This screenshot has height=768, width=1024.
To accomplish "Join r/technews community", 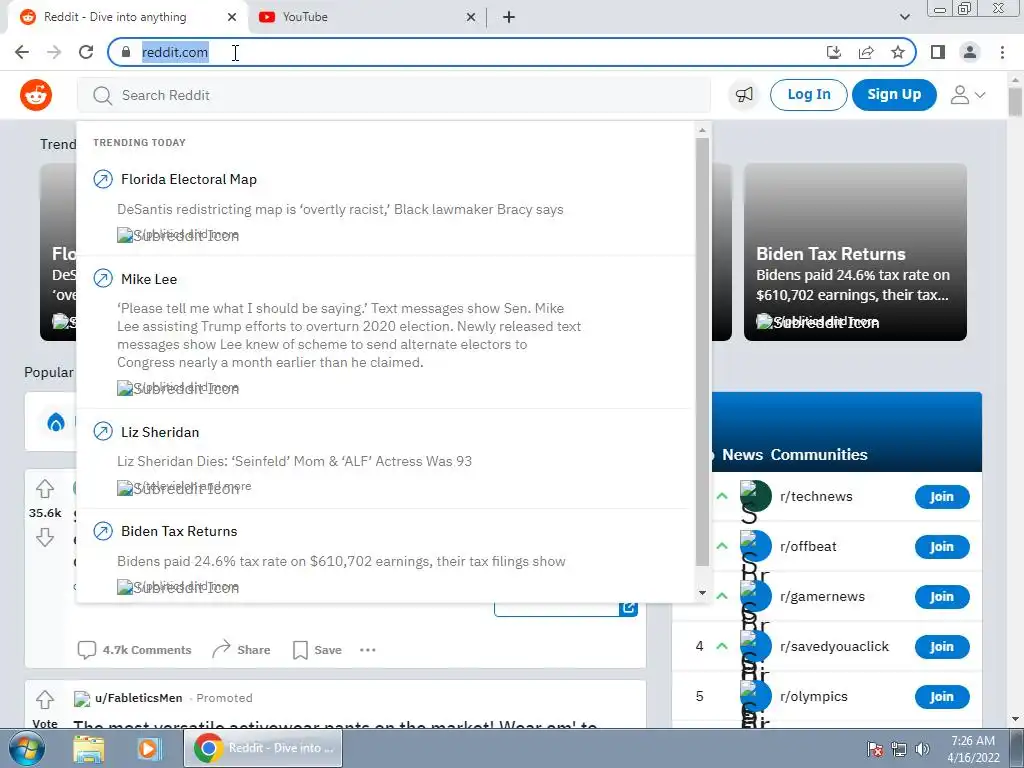I will [x=942, y=497].
